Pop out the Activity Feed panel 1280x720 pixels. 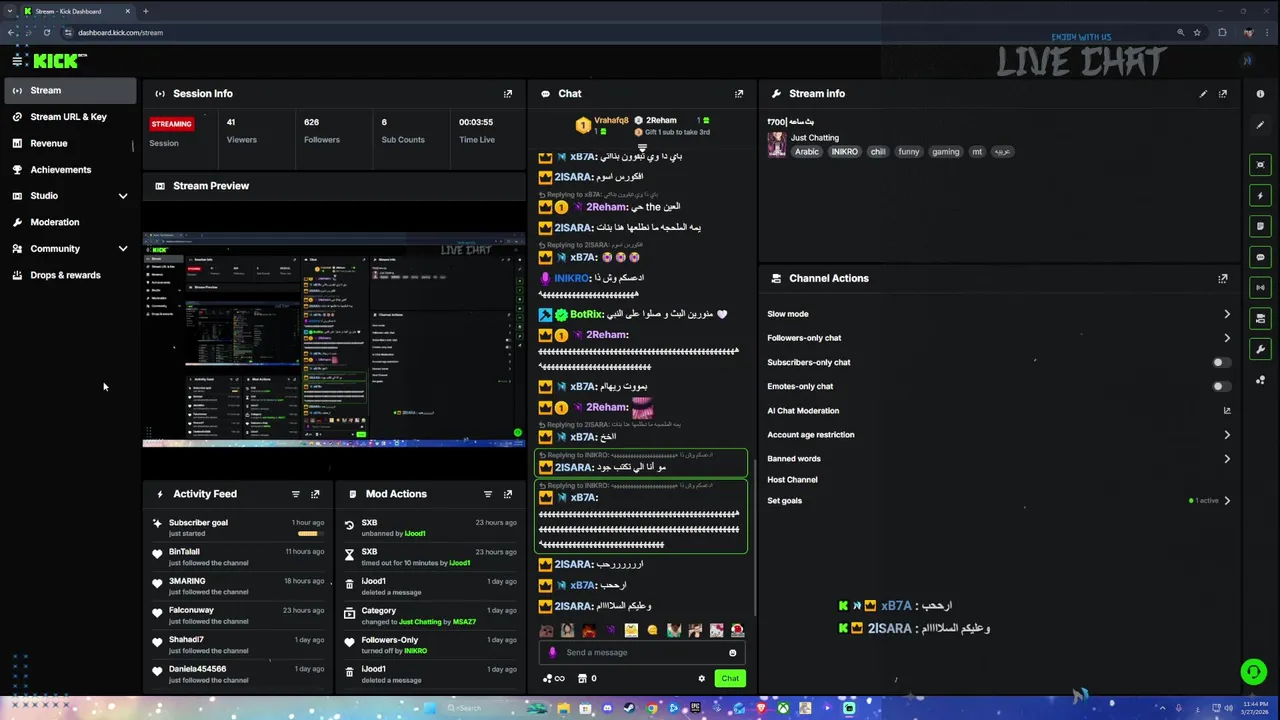[315, 494]
